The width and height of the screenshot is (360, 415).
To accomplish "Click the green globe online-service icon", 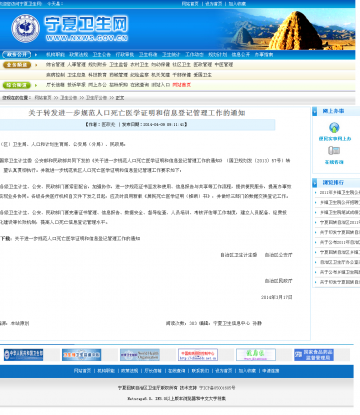I will (x=334, y=127).
